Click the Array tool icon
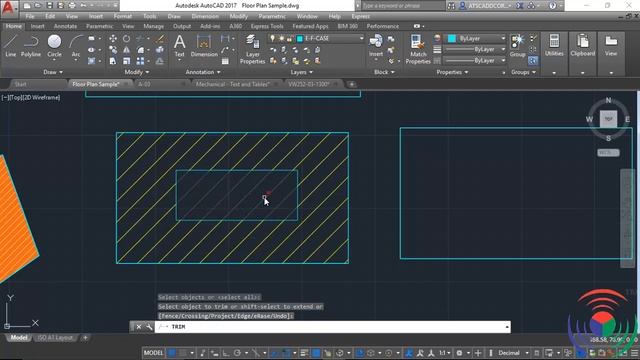 (x=140, y=61)
